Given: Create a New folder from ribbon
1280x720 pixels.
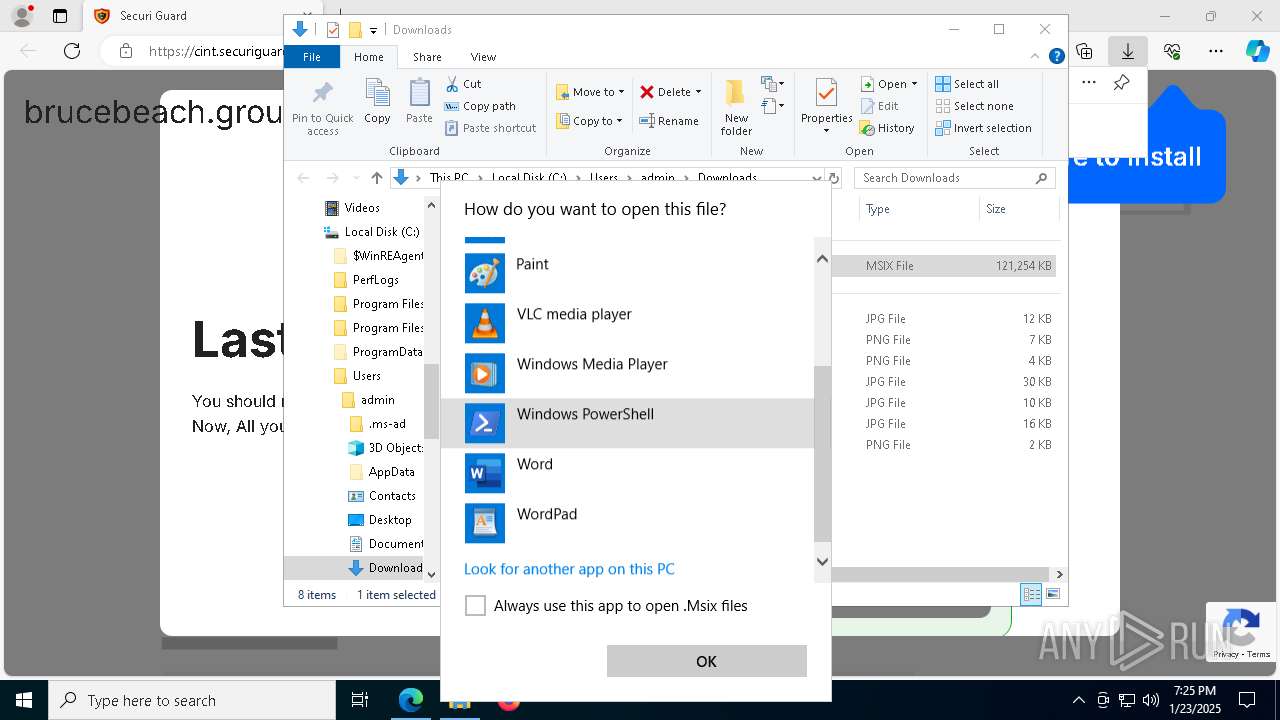Looking at the screenshot, I should (736, 107).
